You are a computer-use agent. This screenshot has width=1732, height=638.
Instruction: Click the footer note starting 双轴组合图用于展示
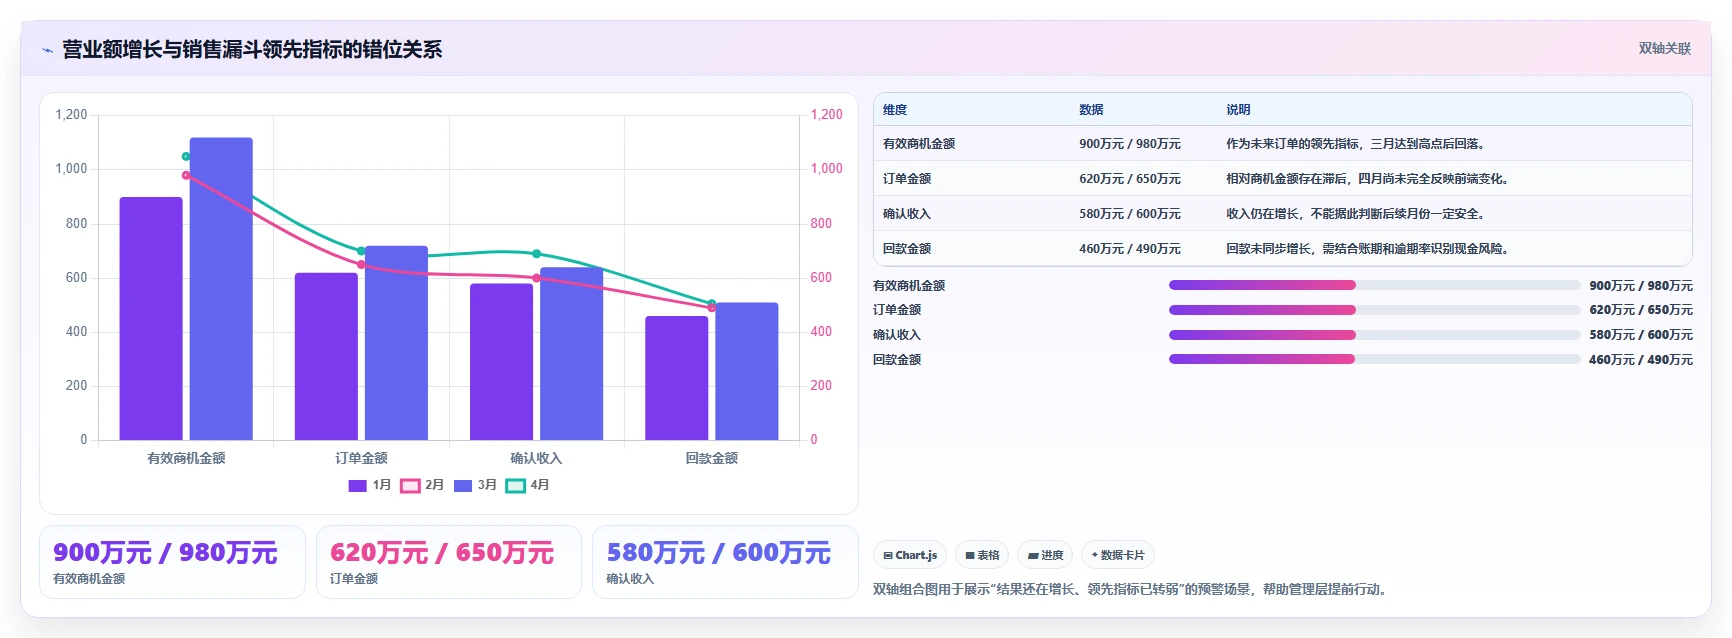pyautogui.click(x=1132, y=590)
